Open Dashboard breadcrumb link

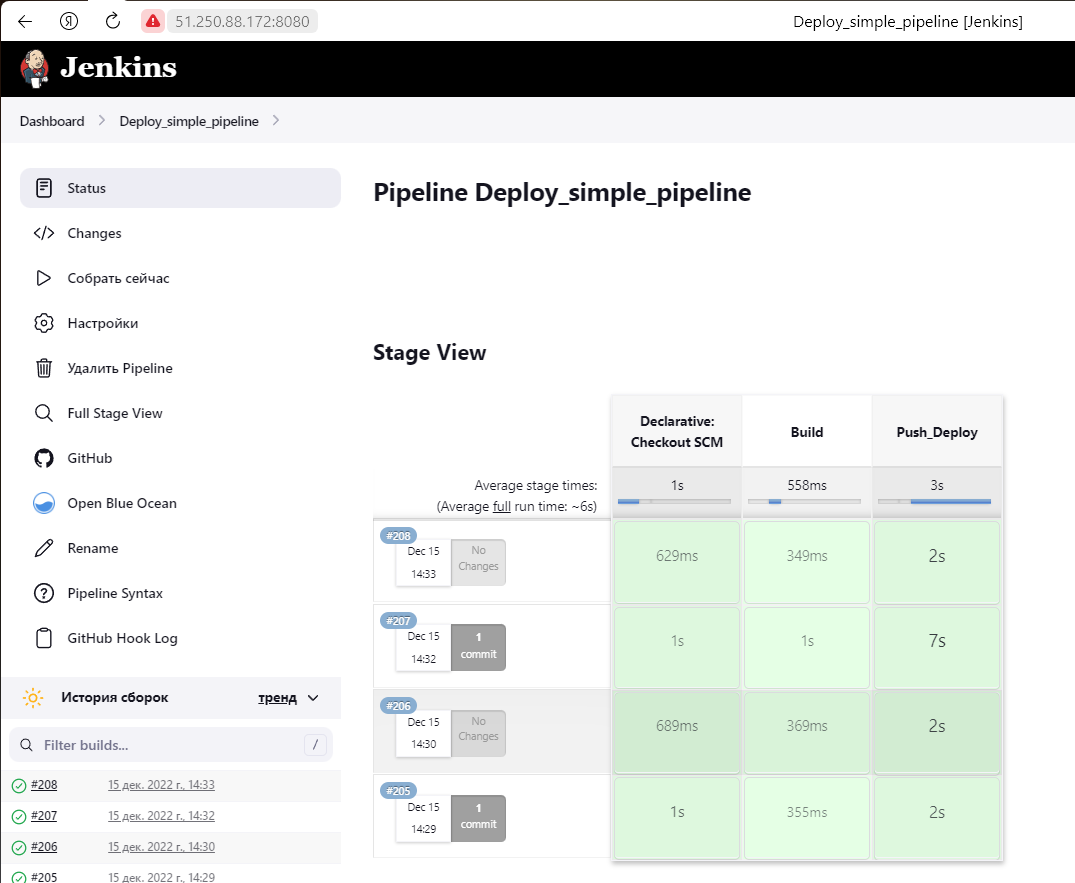pyautogui.click(x=52, y=121)
